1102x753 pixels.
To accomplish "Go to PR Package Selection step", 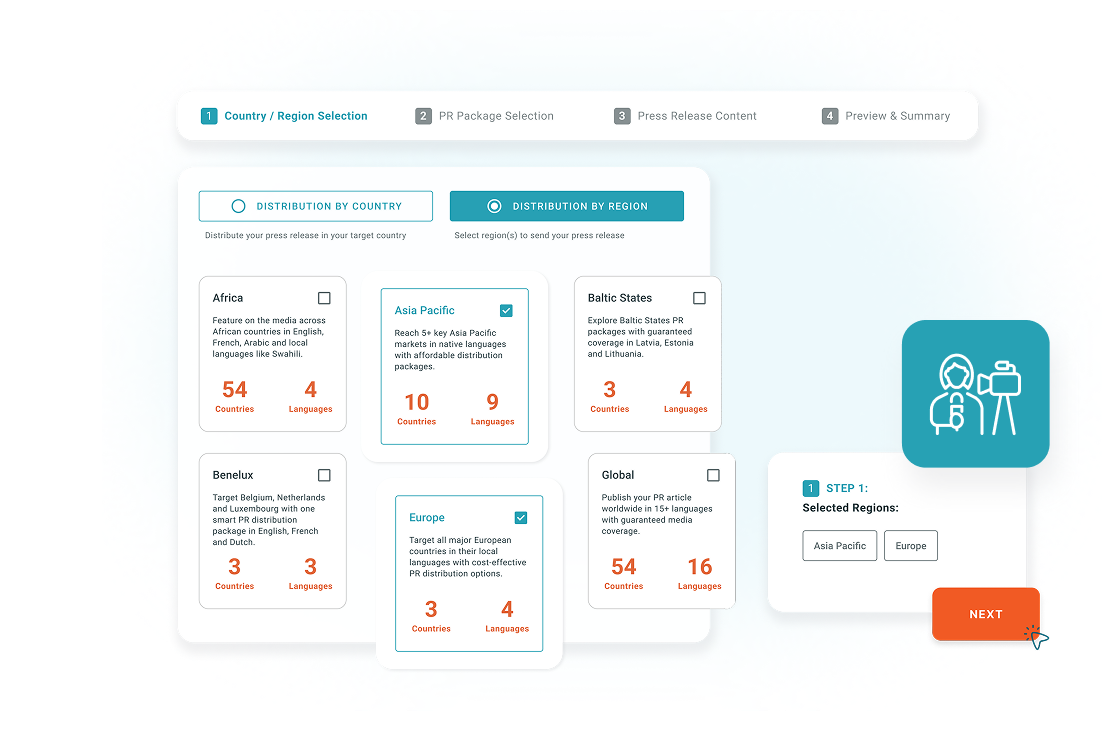I will [x=495, y=116].
